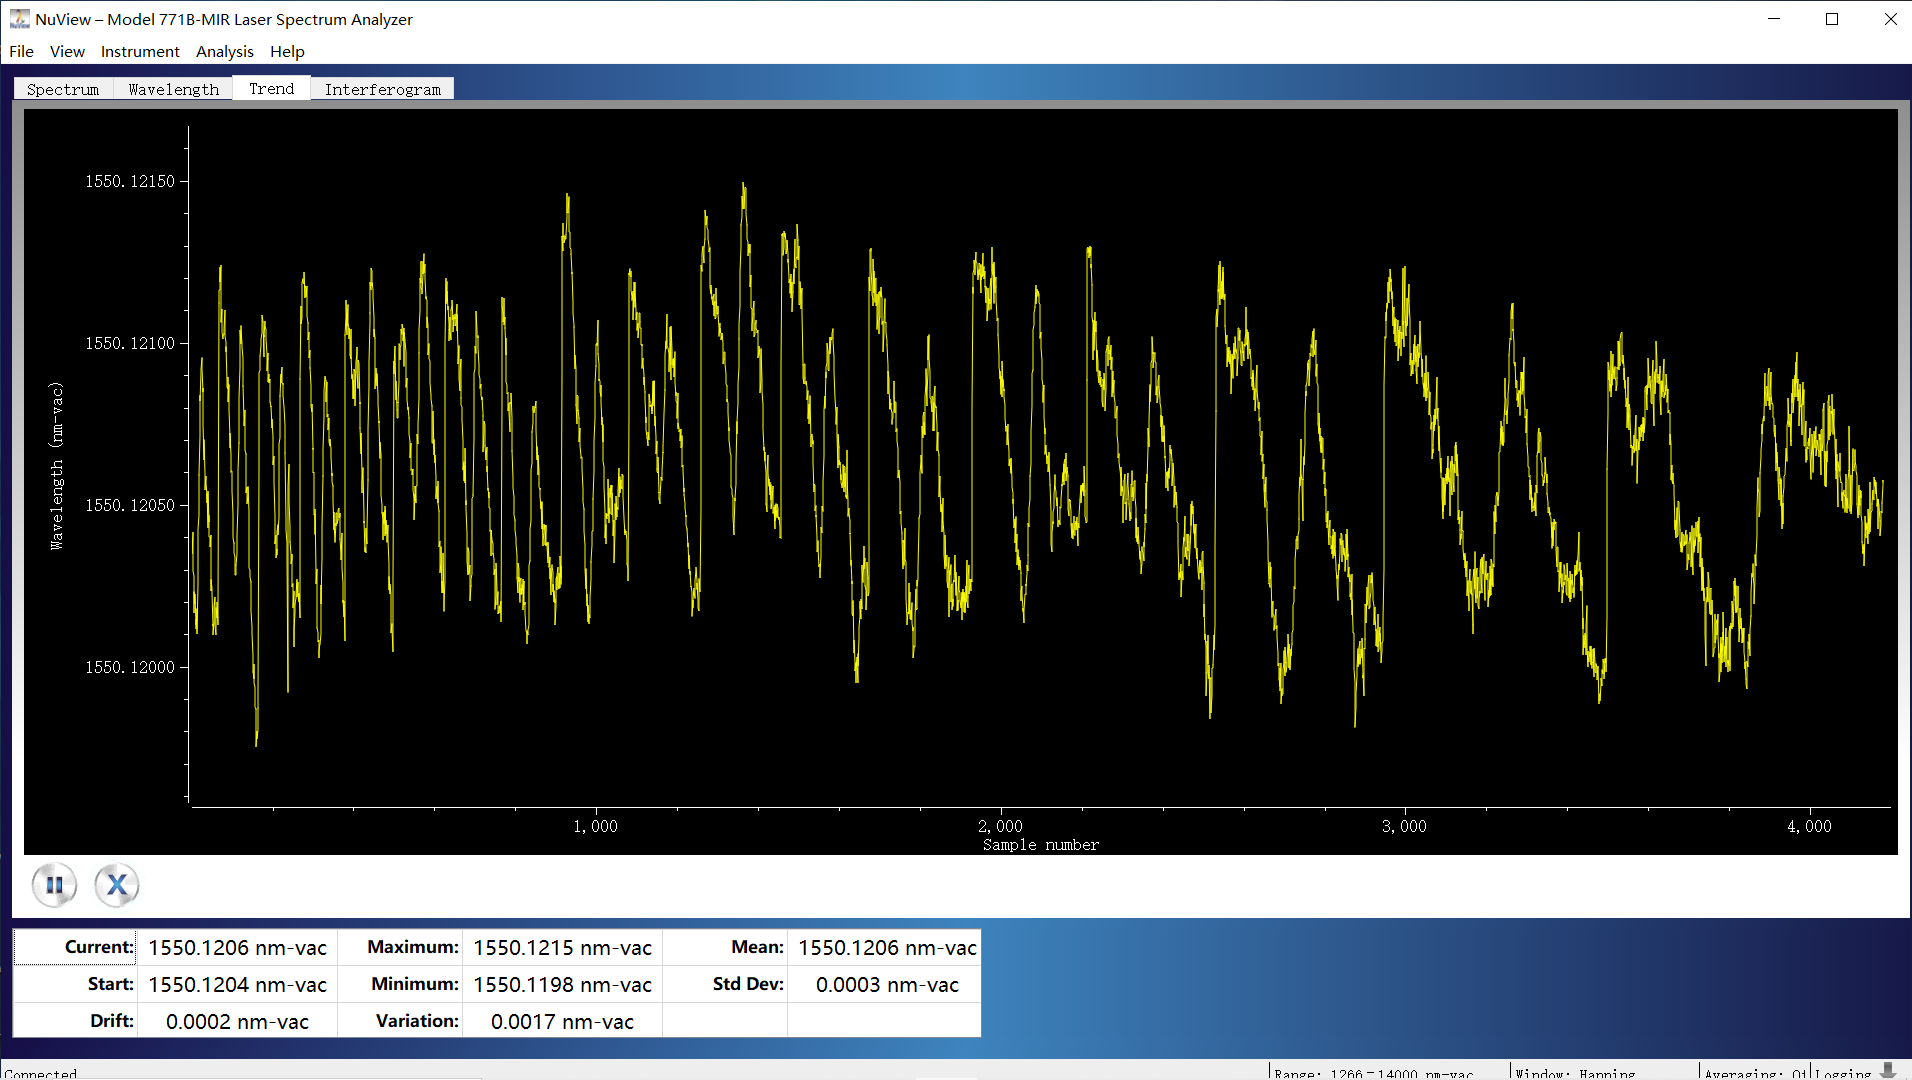Open the Analysis menu

pos(224,51)
